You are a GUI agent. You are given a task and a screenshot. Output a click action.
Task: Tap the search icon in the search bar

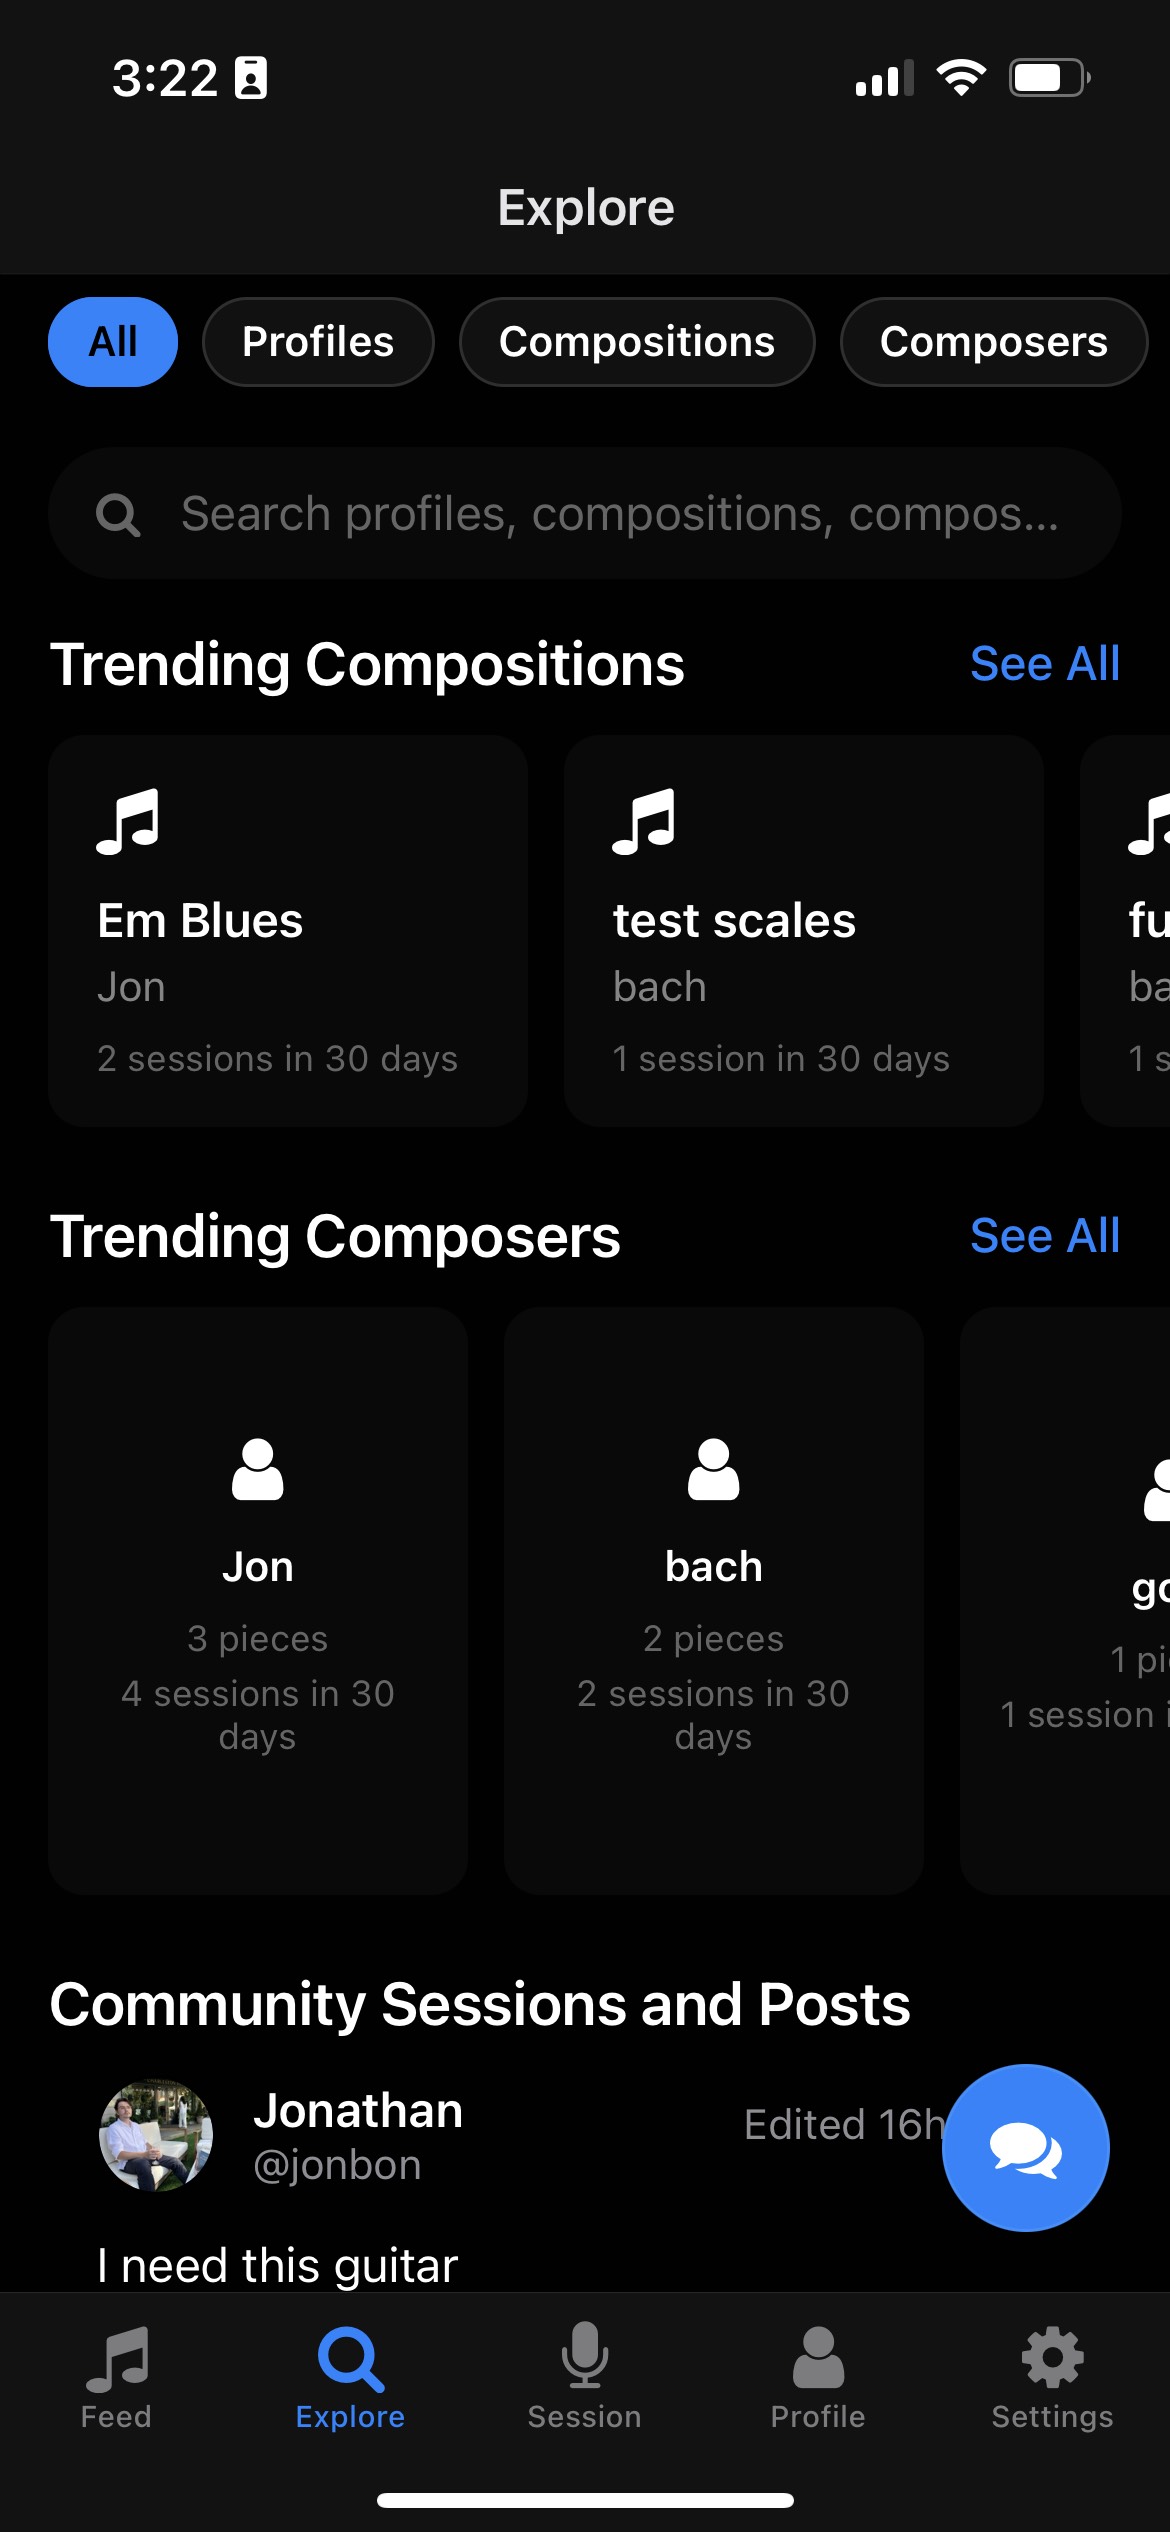118,513
